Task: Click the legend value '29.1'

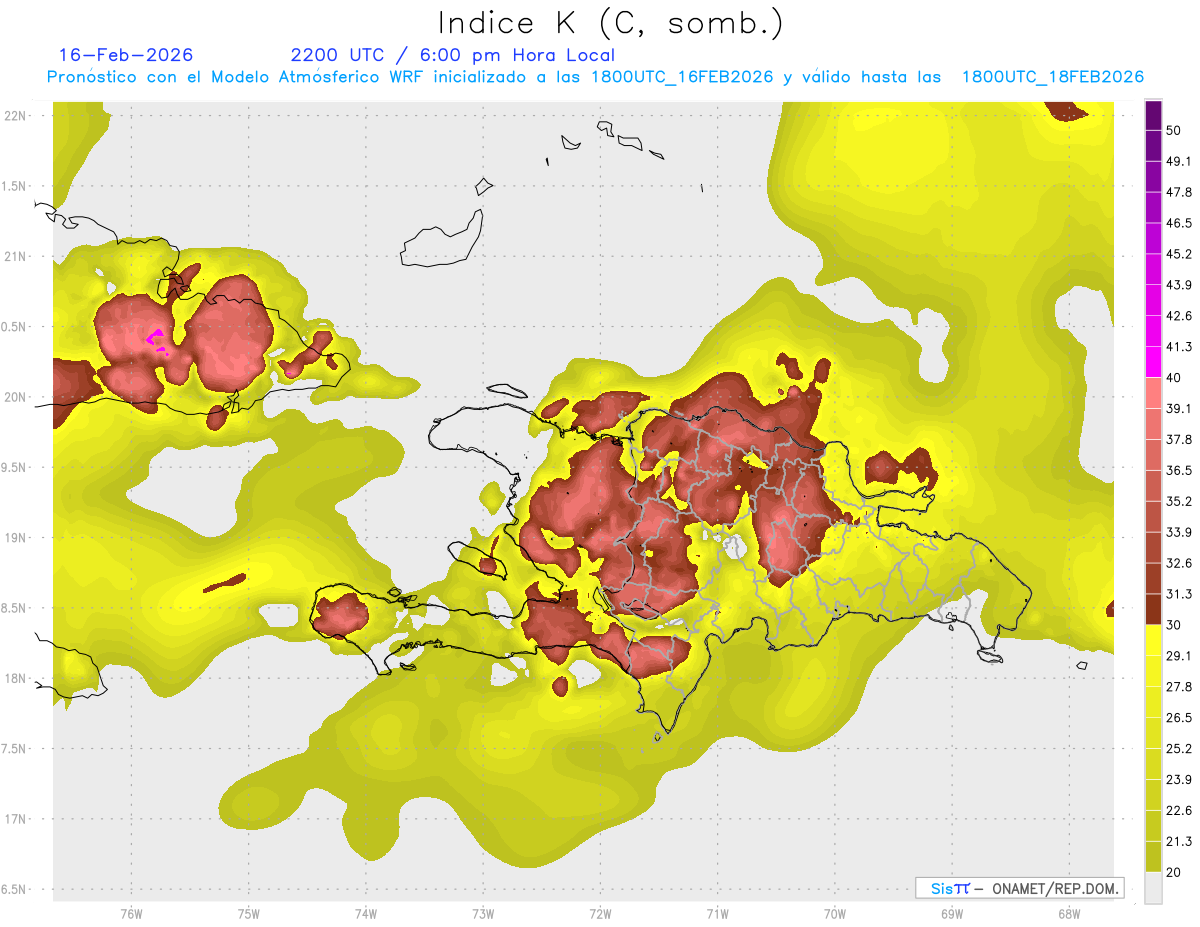Action: (x=1178, y=656)
